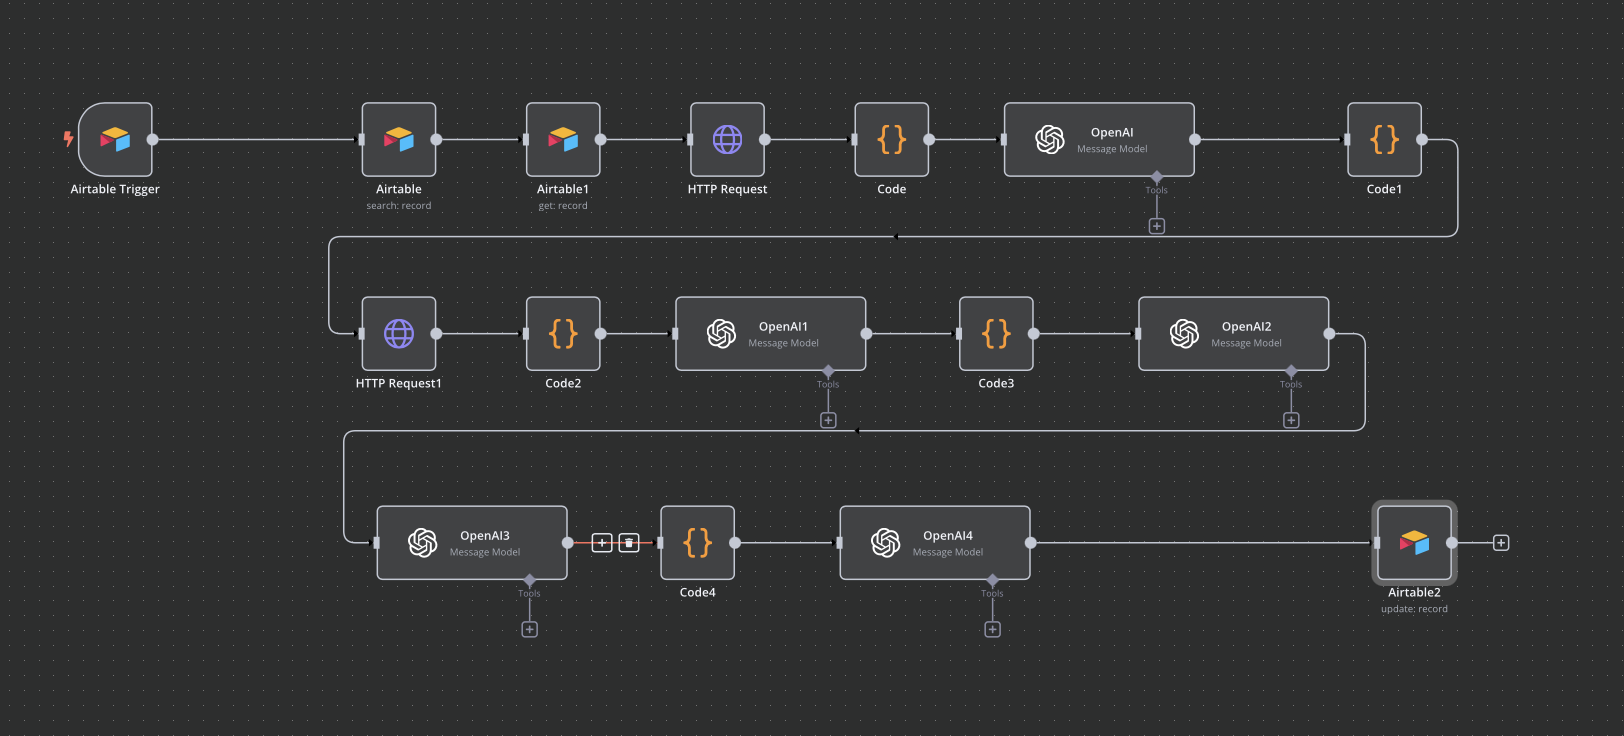1624x736 pixels.
Task: Select the OpenAI4 Message Model node
Action: (x=935, y=542)
